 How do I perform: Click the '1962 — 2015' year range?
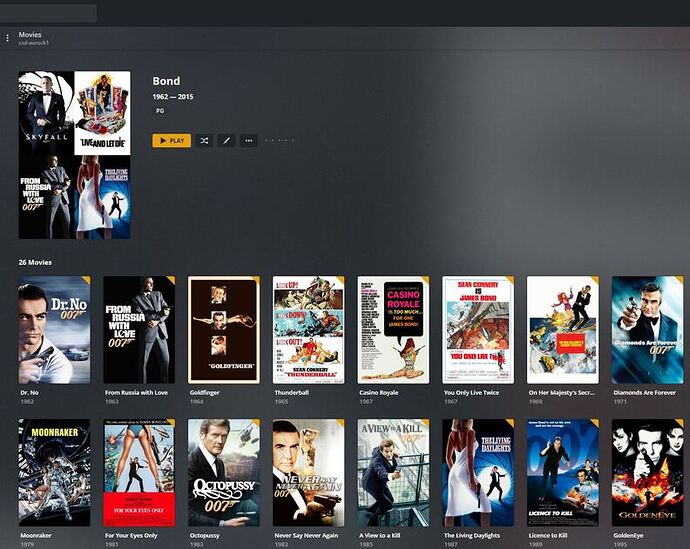173,97
